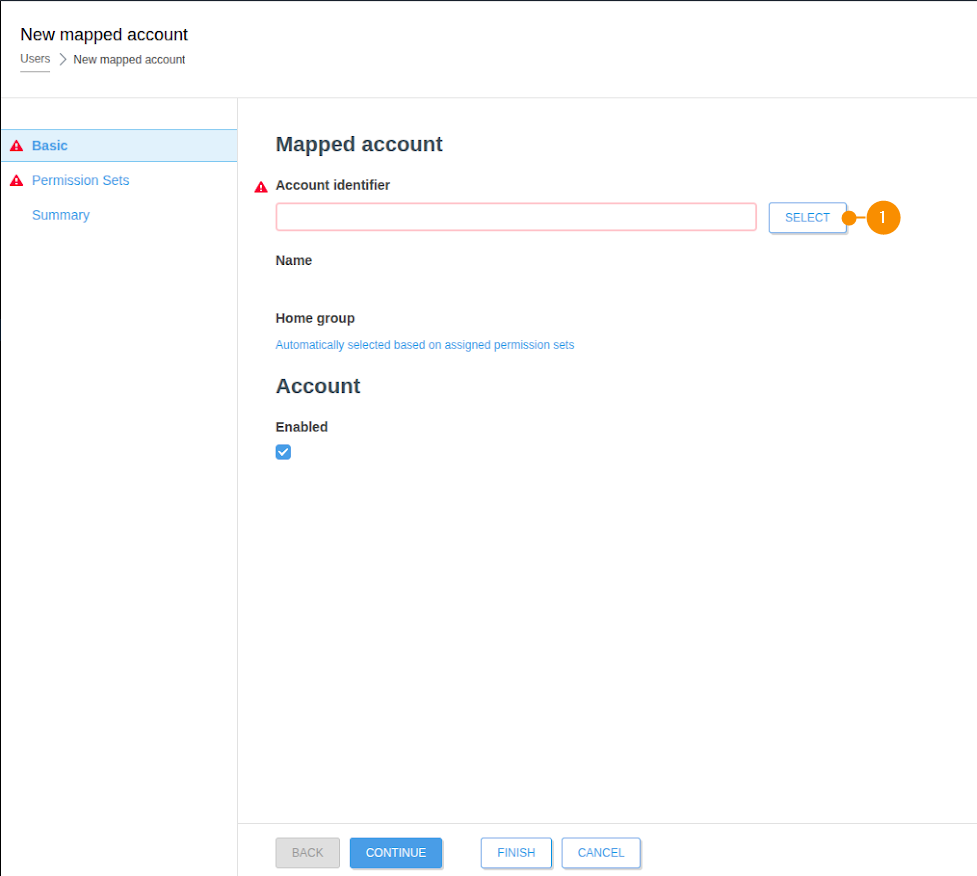977x876 pixels.
Task: Click the warning icon beside Basic
Action: click(16, 146)
